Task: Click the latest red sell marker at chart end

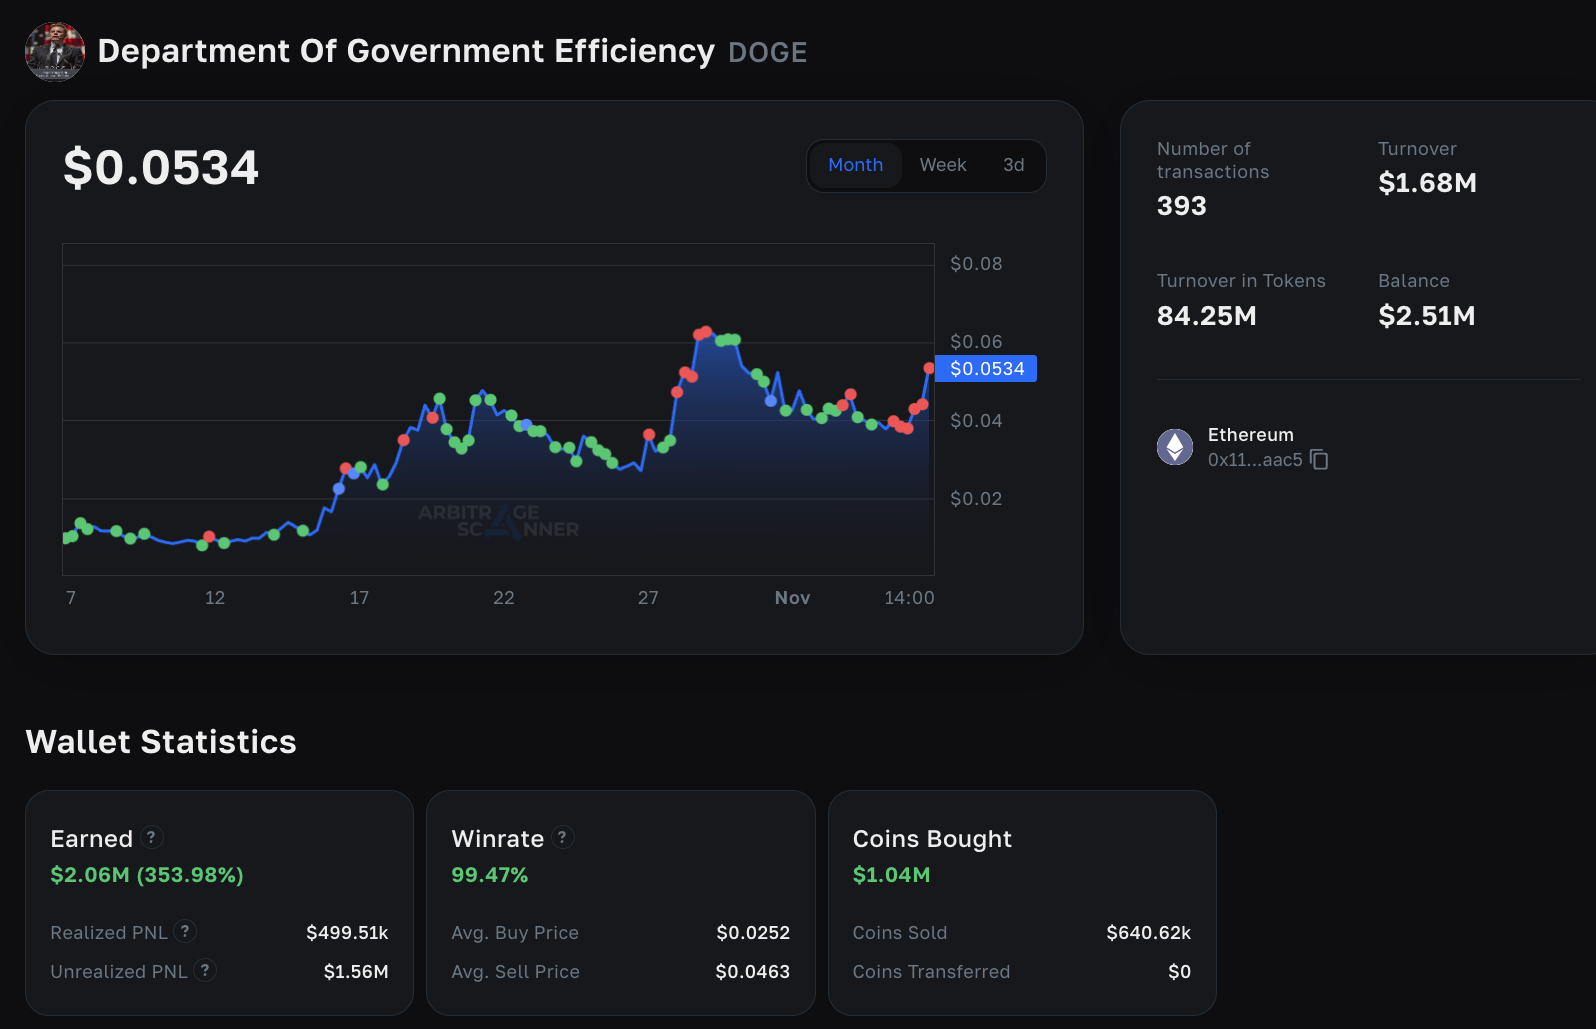Action: tap(929, 369)
